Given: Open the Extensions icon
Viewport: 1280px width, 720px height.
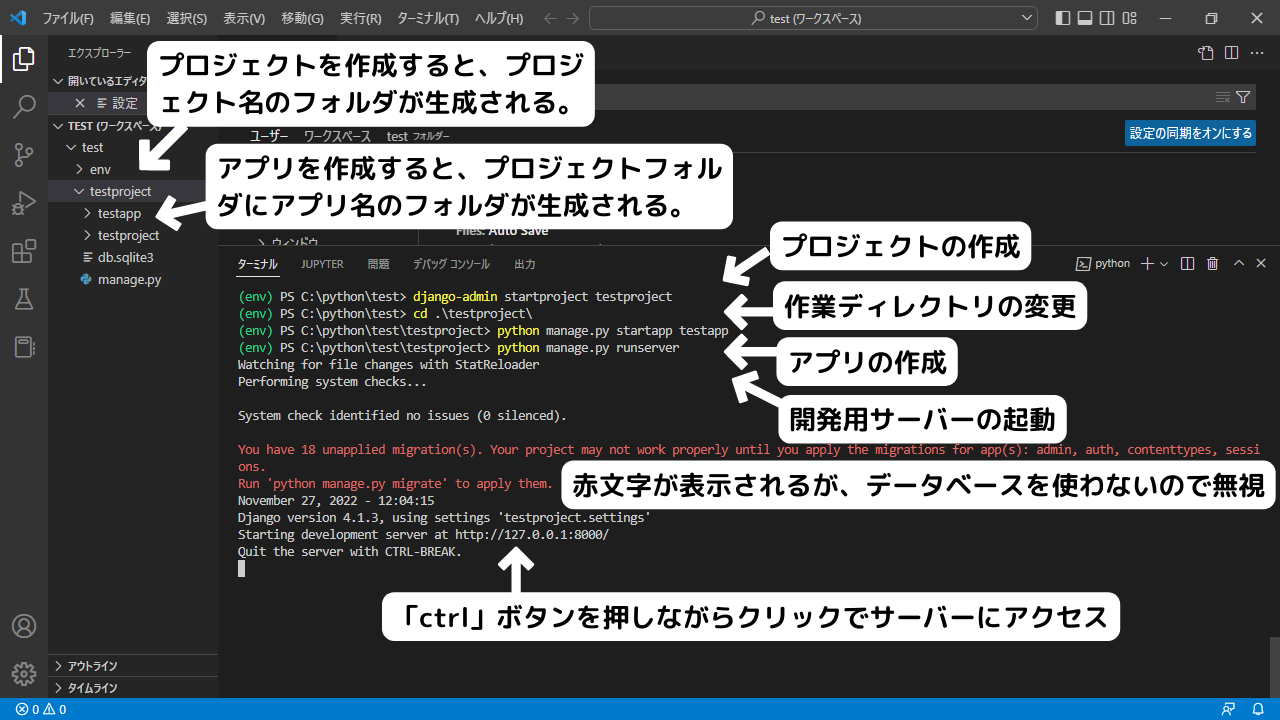Looking at the screenshot, I should click(x=22, y=251).
